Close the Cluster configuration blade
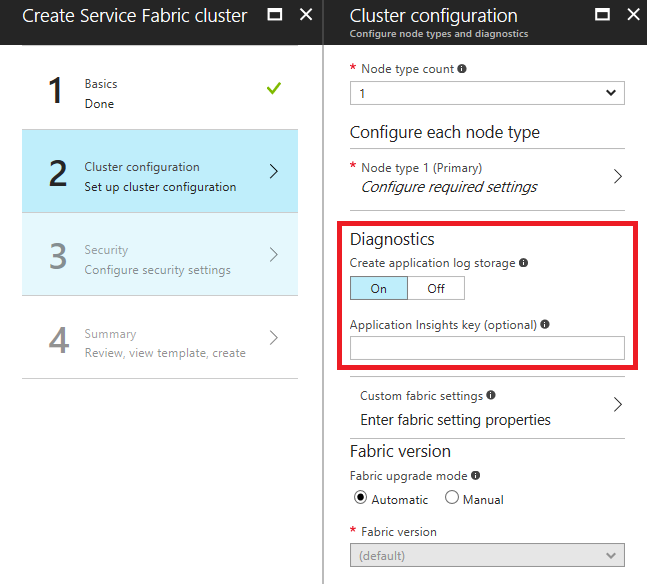The height and width of the screenshot is (584, 647). click(632, 16)
